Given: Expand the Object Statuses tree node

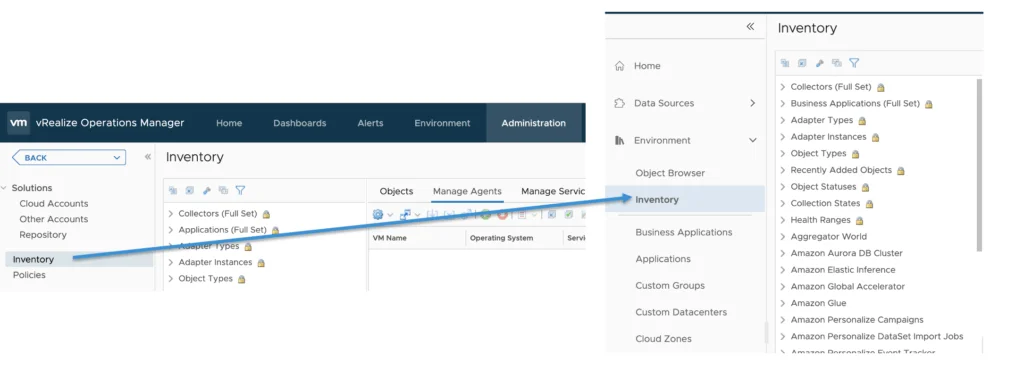Looking at the screenshot, I should (783, 187).
